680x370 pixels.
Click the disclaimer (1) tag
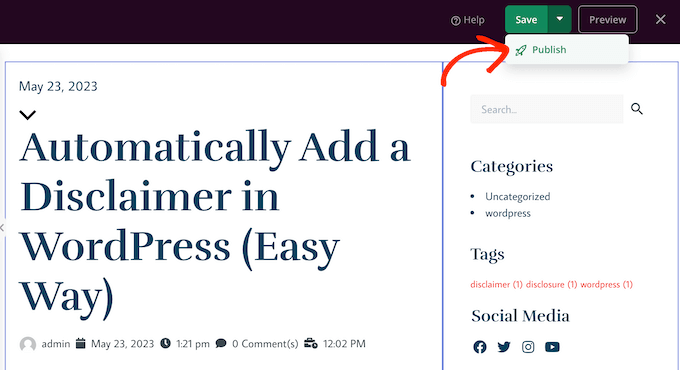496,285
